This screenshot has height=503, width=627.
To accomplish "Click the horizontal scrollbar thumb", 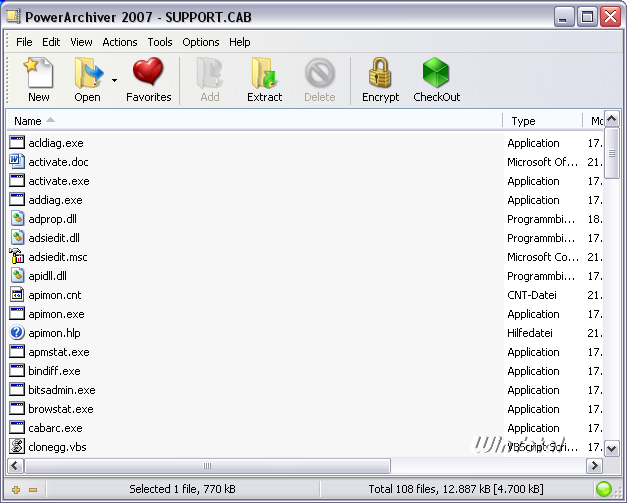I will coord(207,466).
